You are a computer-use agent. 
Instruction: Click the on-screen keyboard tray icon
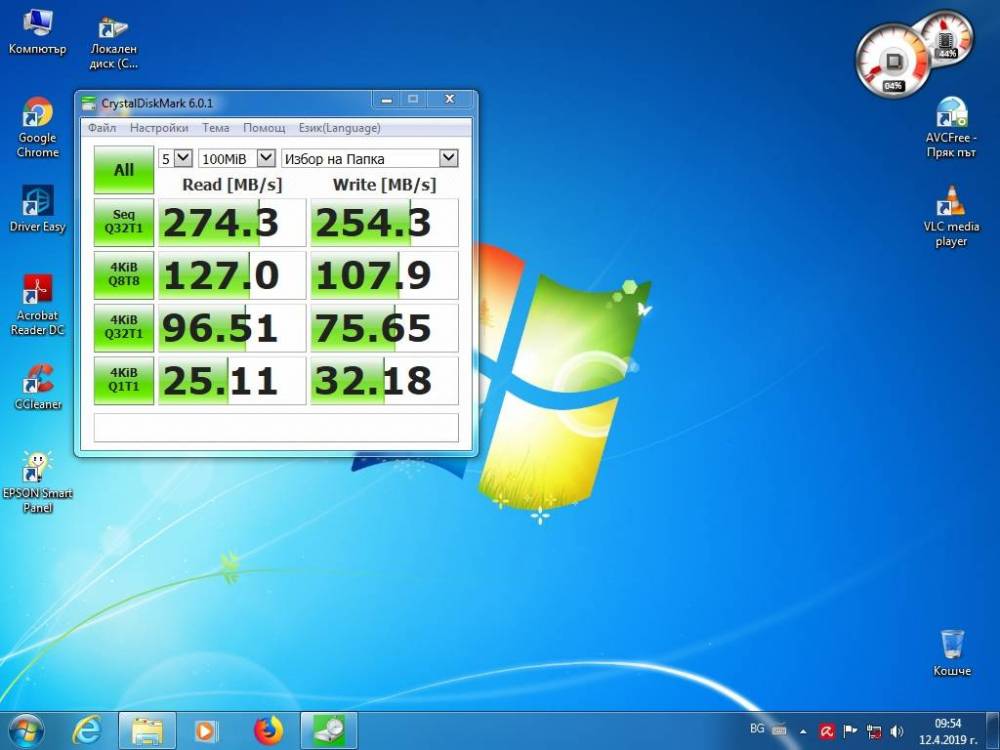pos(779,729)
